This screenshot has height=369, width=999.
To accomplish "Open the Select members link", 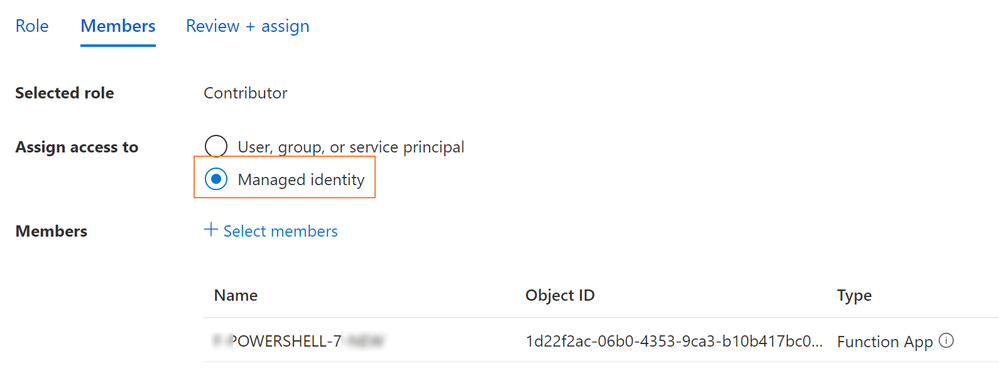I will click(x=280, y=231).
